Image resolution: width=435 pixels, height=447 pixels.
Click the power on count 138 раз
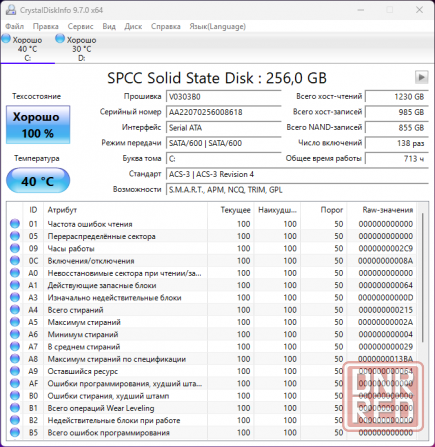click(397, 143)
